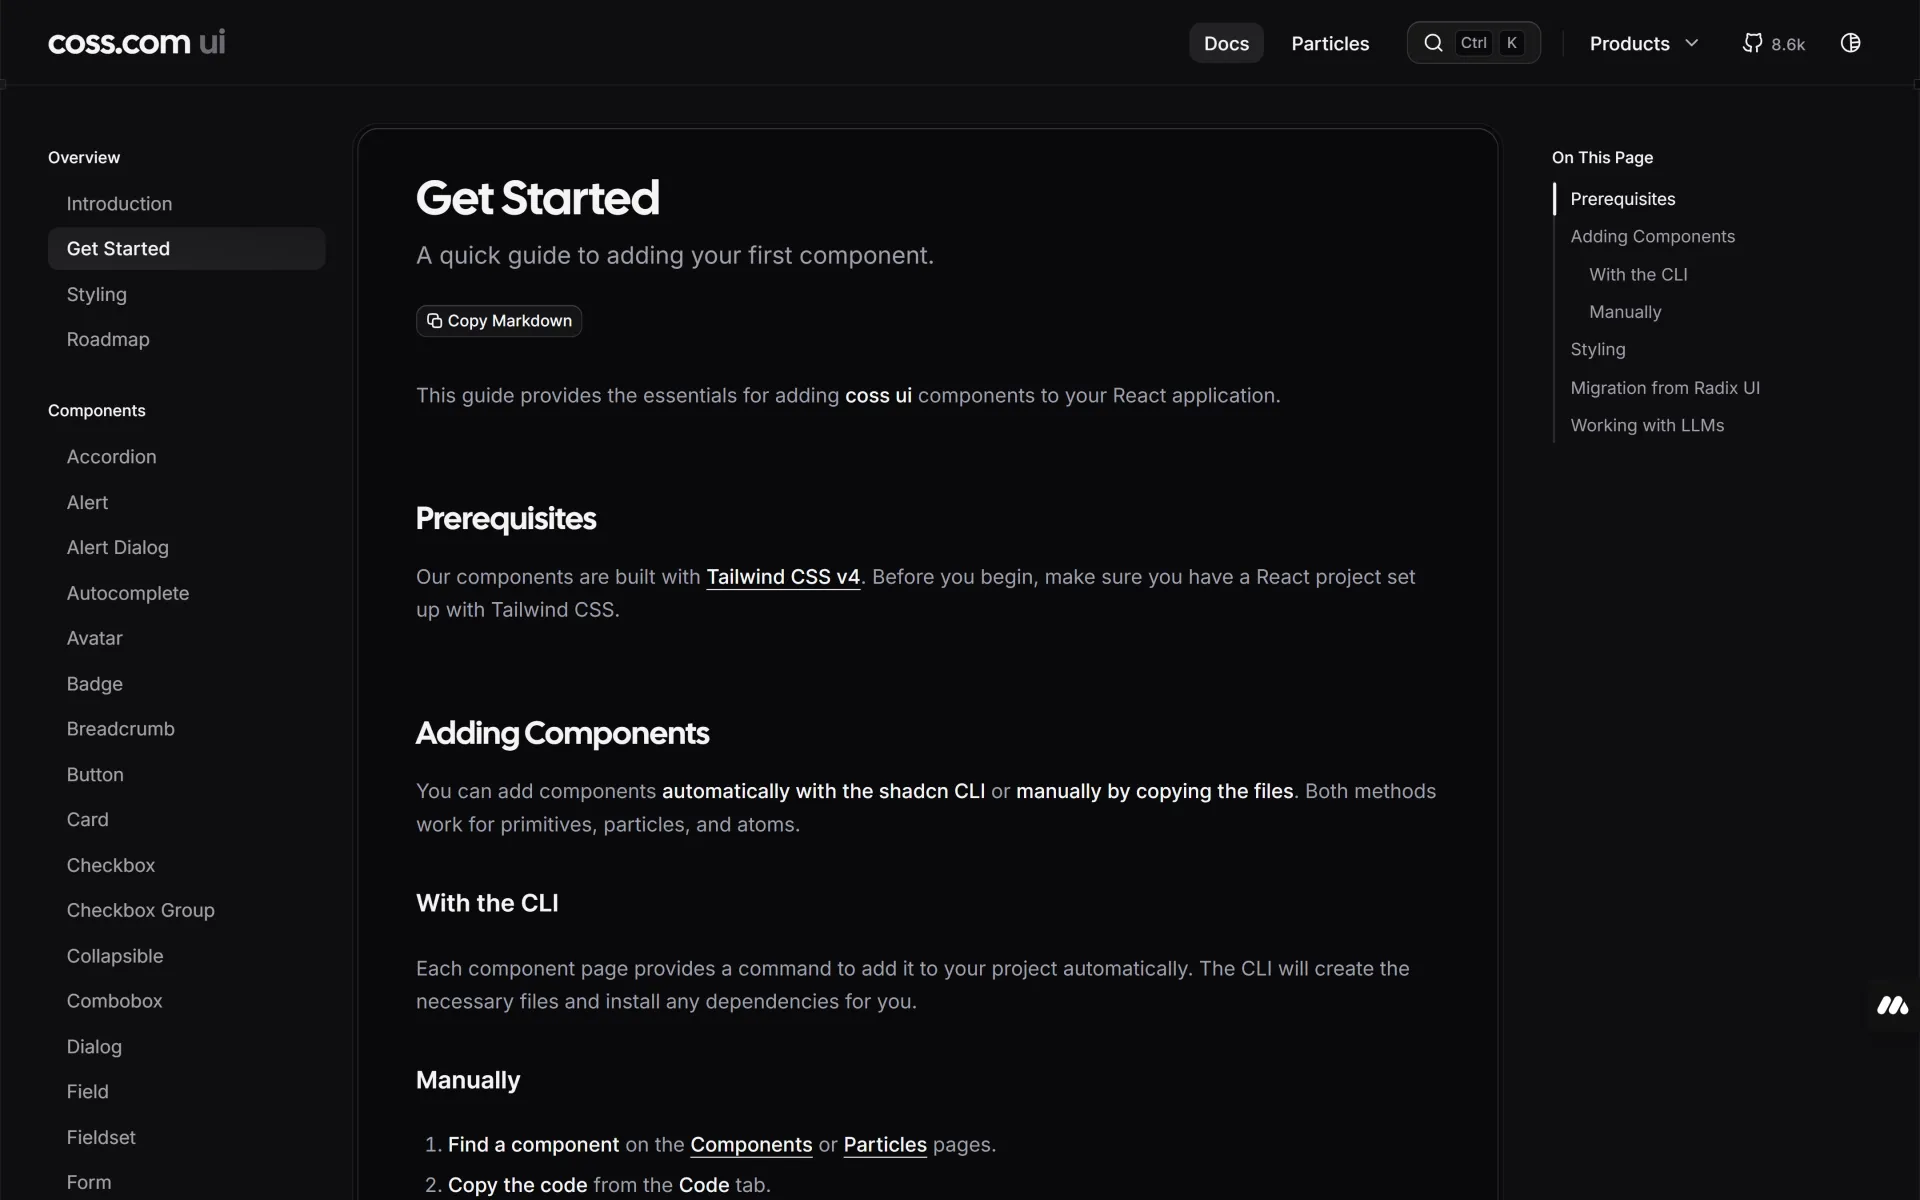Select Styling in the sidebar Overview
The width and height of the screenshot is (1920, 1200).
(x=97, y=294)
